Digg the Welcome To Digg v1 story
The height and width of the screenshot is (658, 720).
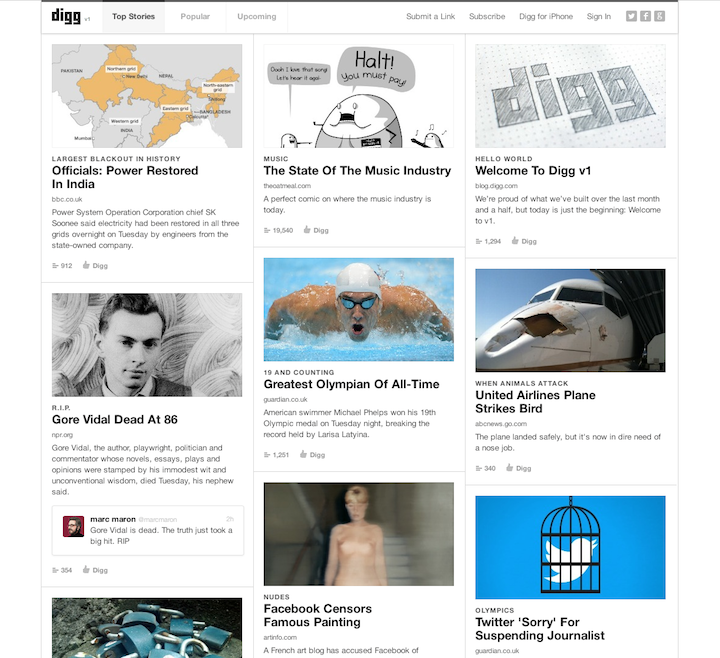click(524, 241)
